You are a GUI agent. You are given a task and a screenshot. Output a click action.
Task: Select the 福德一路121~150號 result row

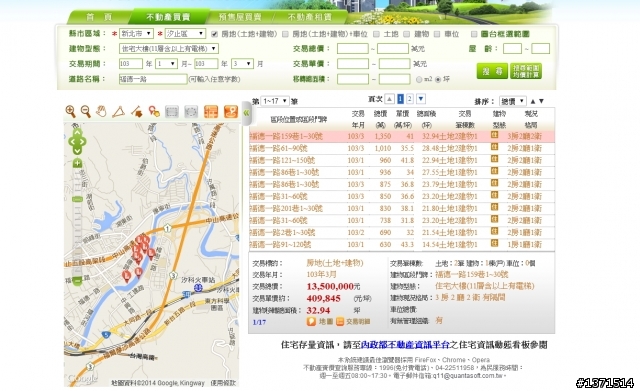coord(402,160)
